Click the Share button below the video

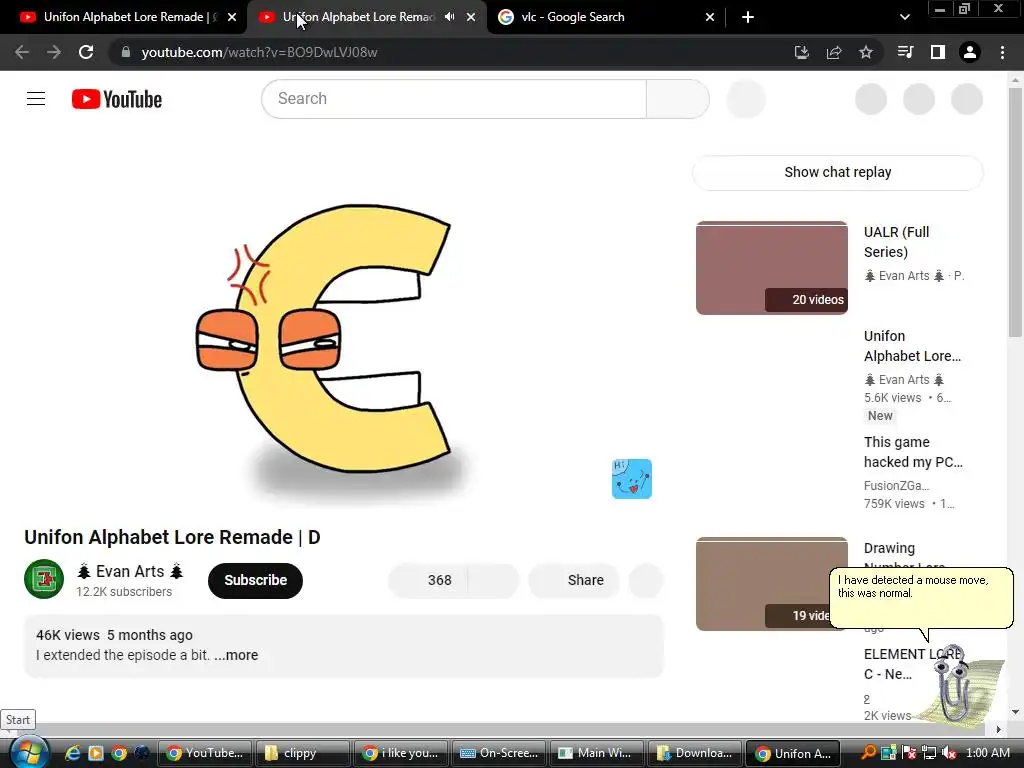(x=574, y=581)
